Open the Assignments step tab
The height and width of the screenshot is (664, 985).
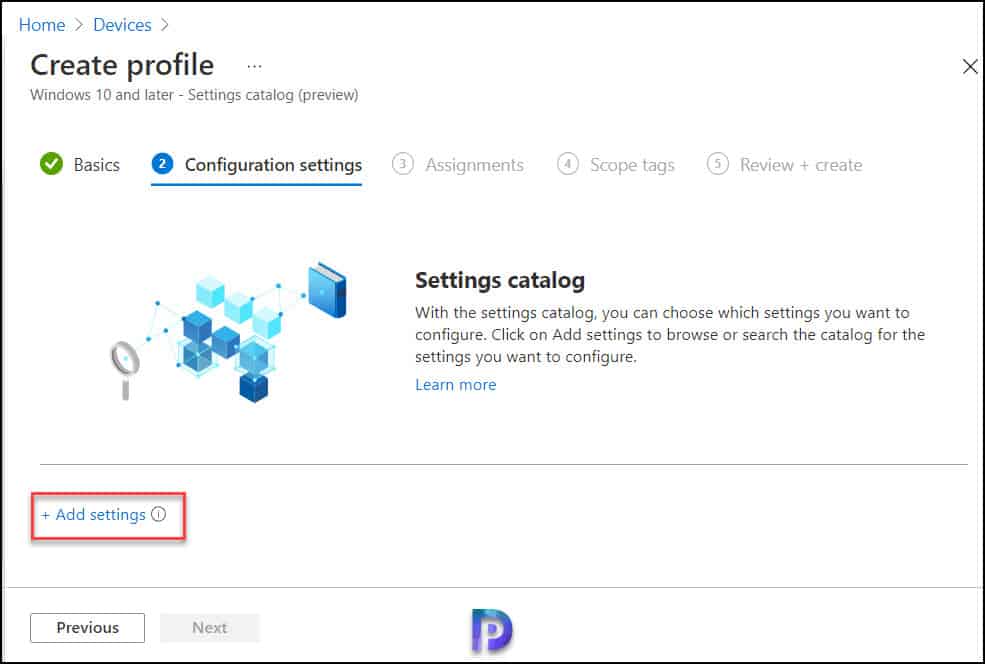[x=458, y=165]
